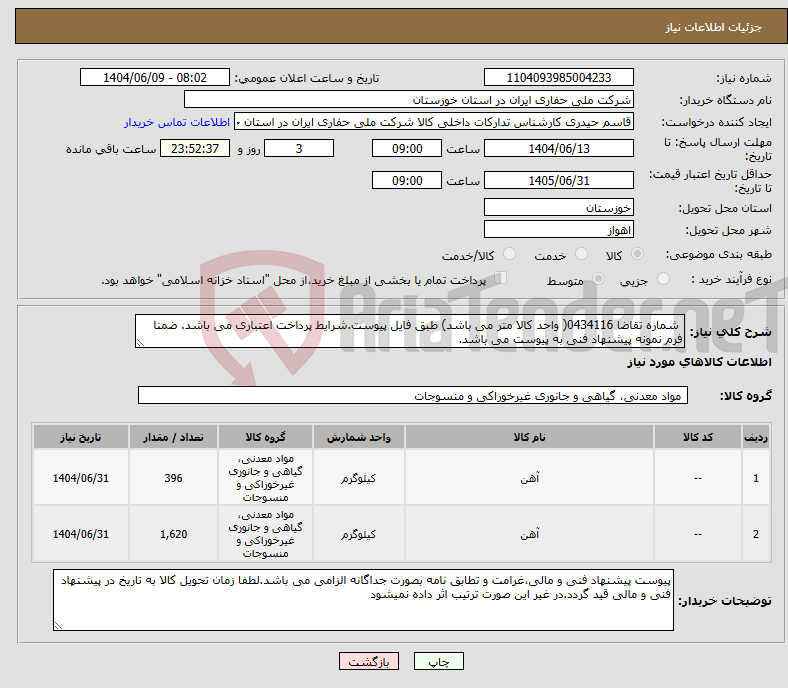
Task: Click date 1404/06/31 in row 1
Action: (x=81, y=478)
